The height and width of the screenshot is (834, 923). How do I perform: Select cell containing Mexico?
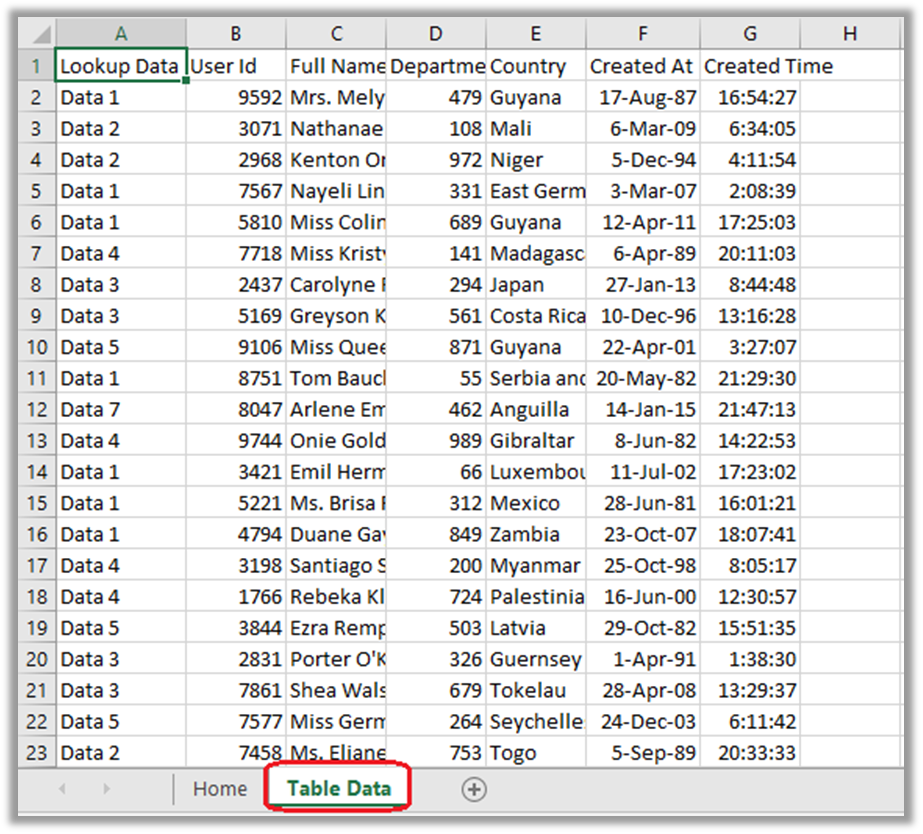(536, 503)
